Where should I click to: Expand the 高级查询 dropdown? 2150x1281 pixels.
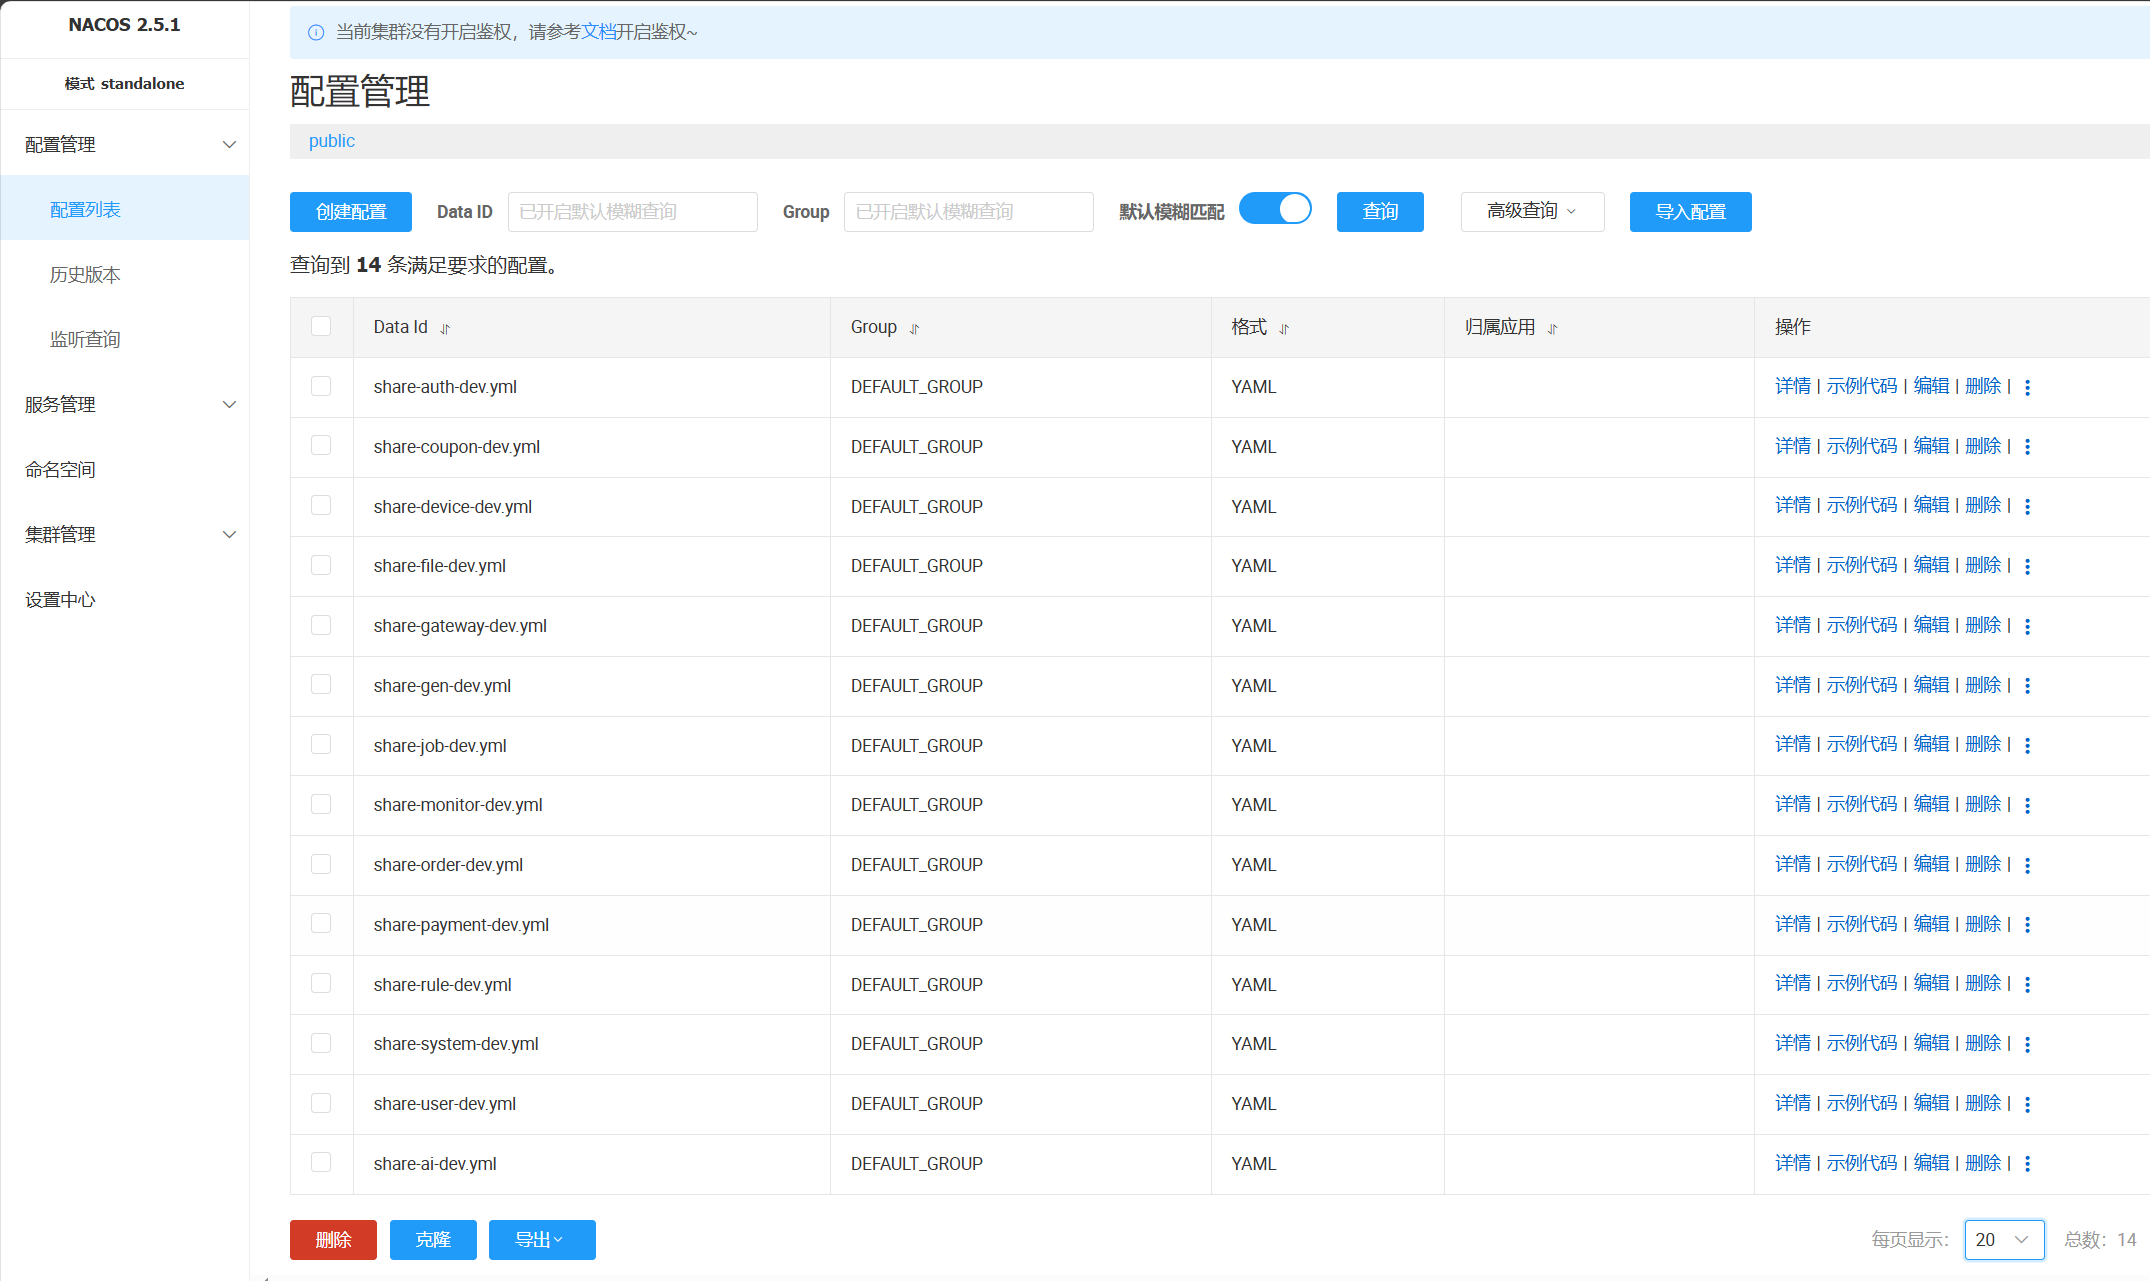[1532, 212]
